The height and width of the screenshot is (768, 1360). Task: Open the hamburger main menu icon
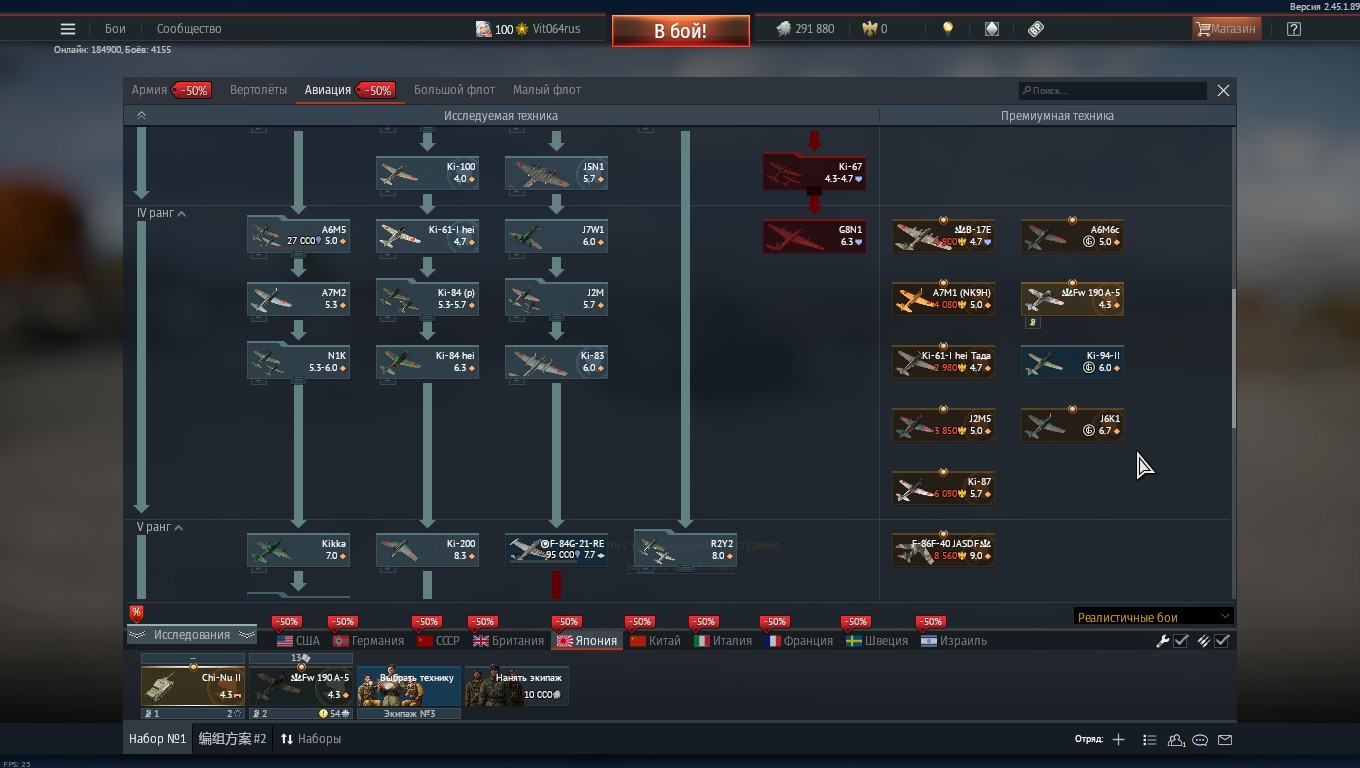pos(68,29)
